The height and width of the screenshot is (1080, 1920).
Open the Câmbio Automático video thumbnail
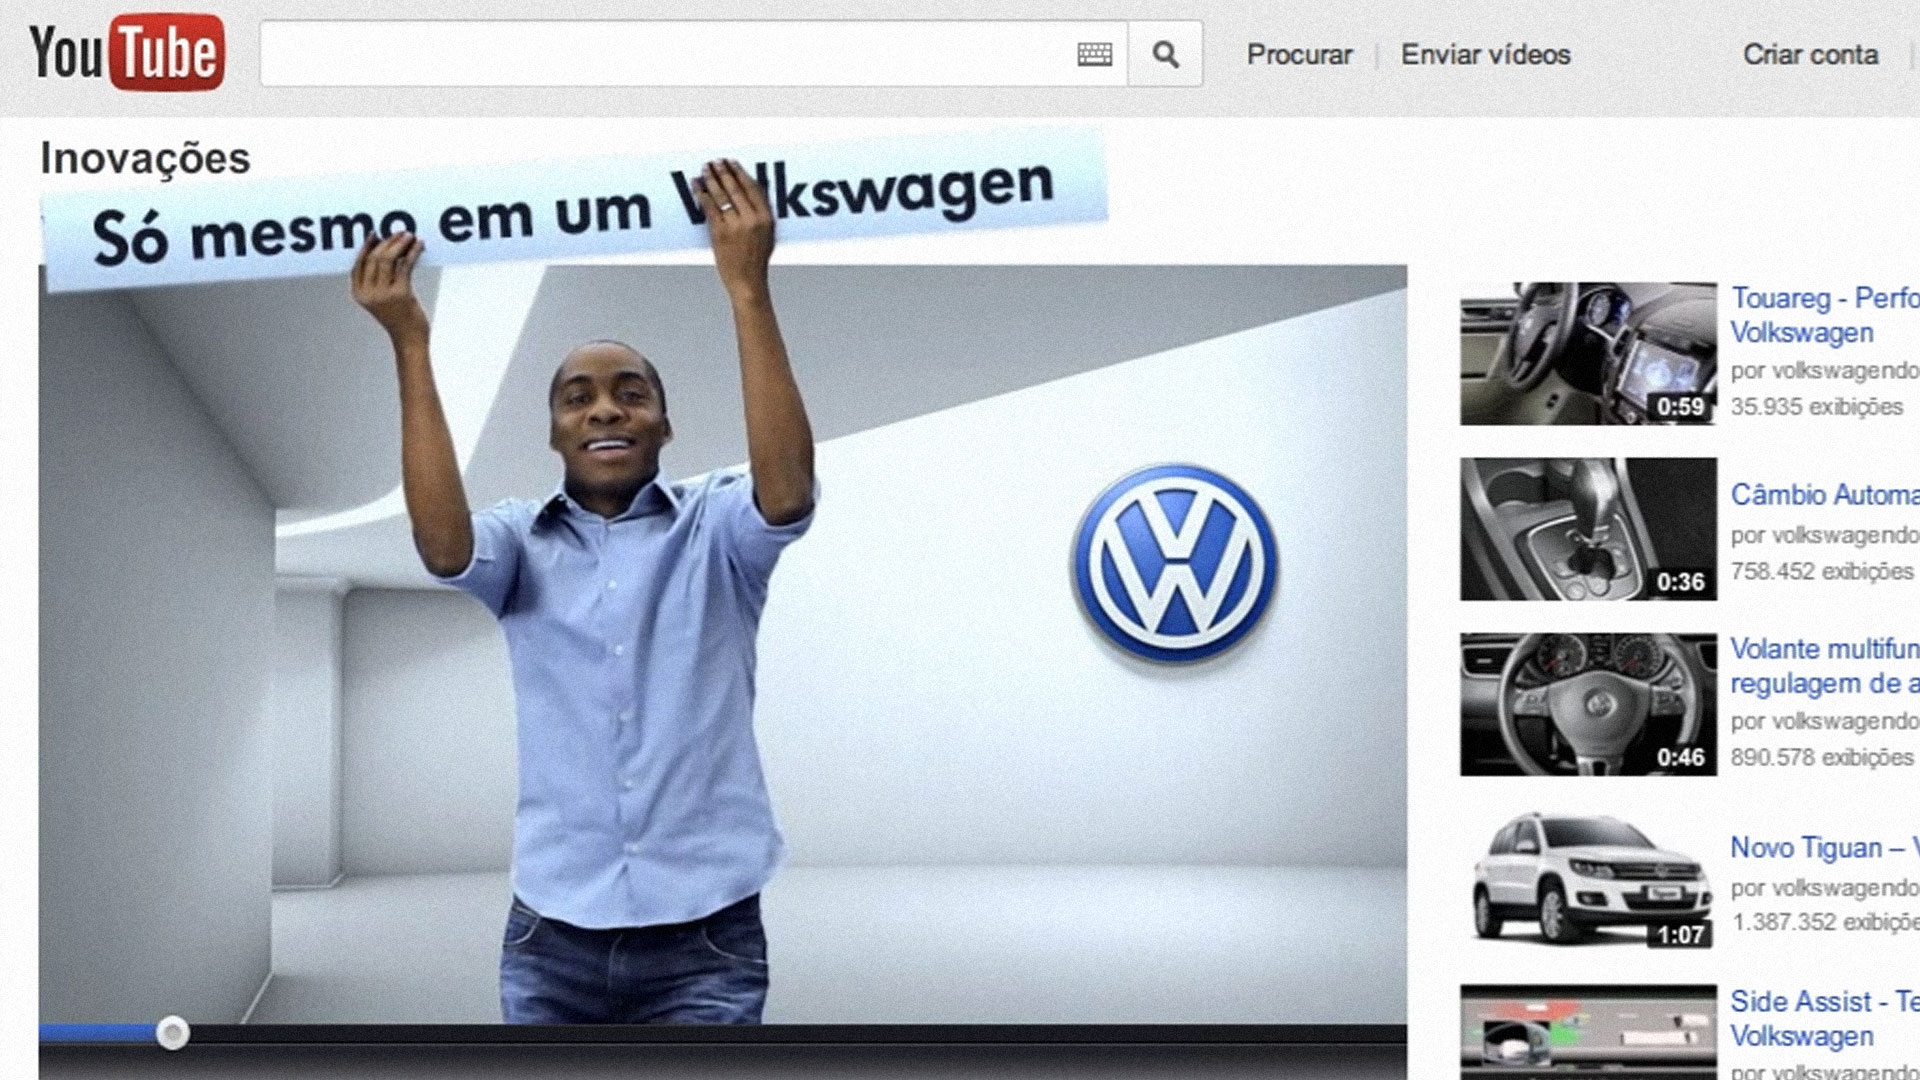coord(1588,529)
